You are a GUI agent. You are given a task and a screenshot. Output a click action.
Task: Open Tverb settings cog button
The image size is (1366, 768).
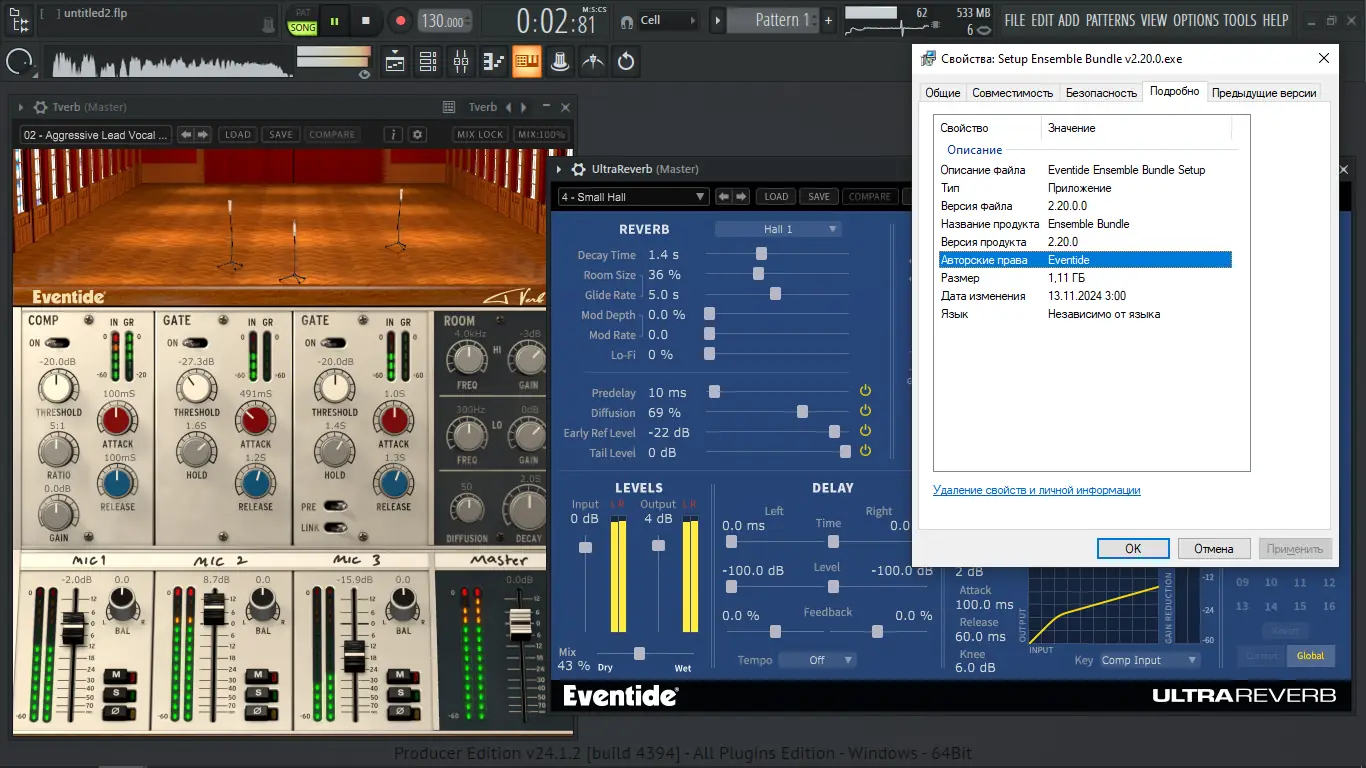point(418,134)
